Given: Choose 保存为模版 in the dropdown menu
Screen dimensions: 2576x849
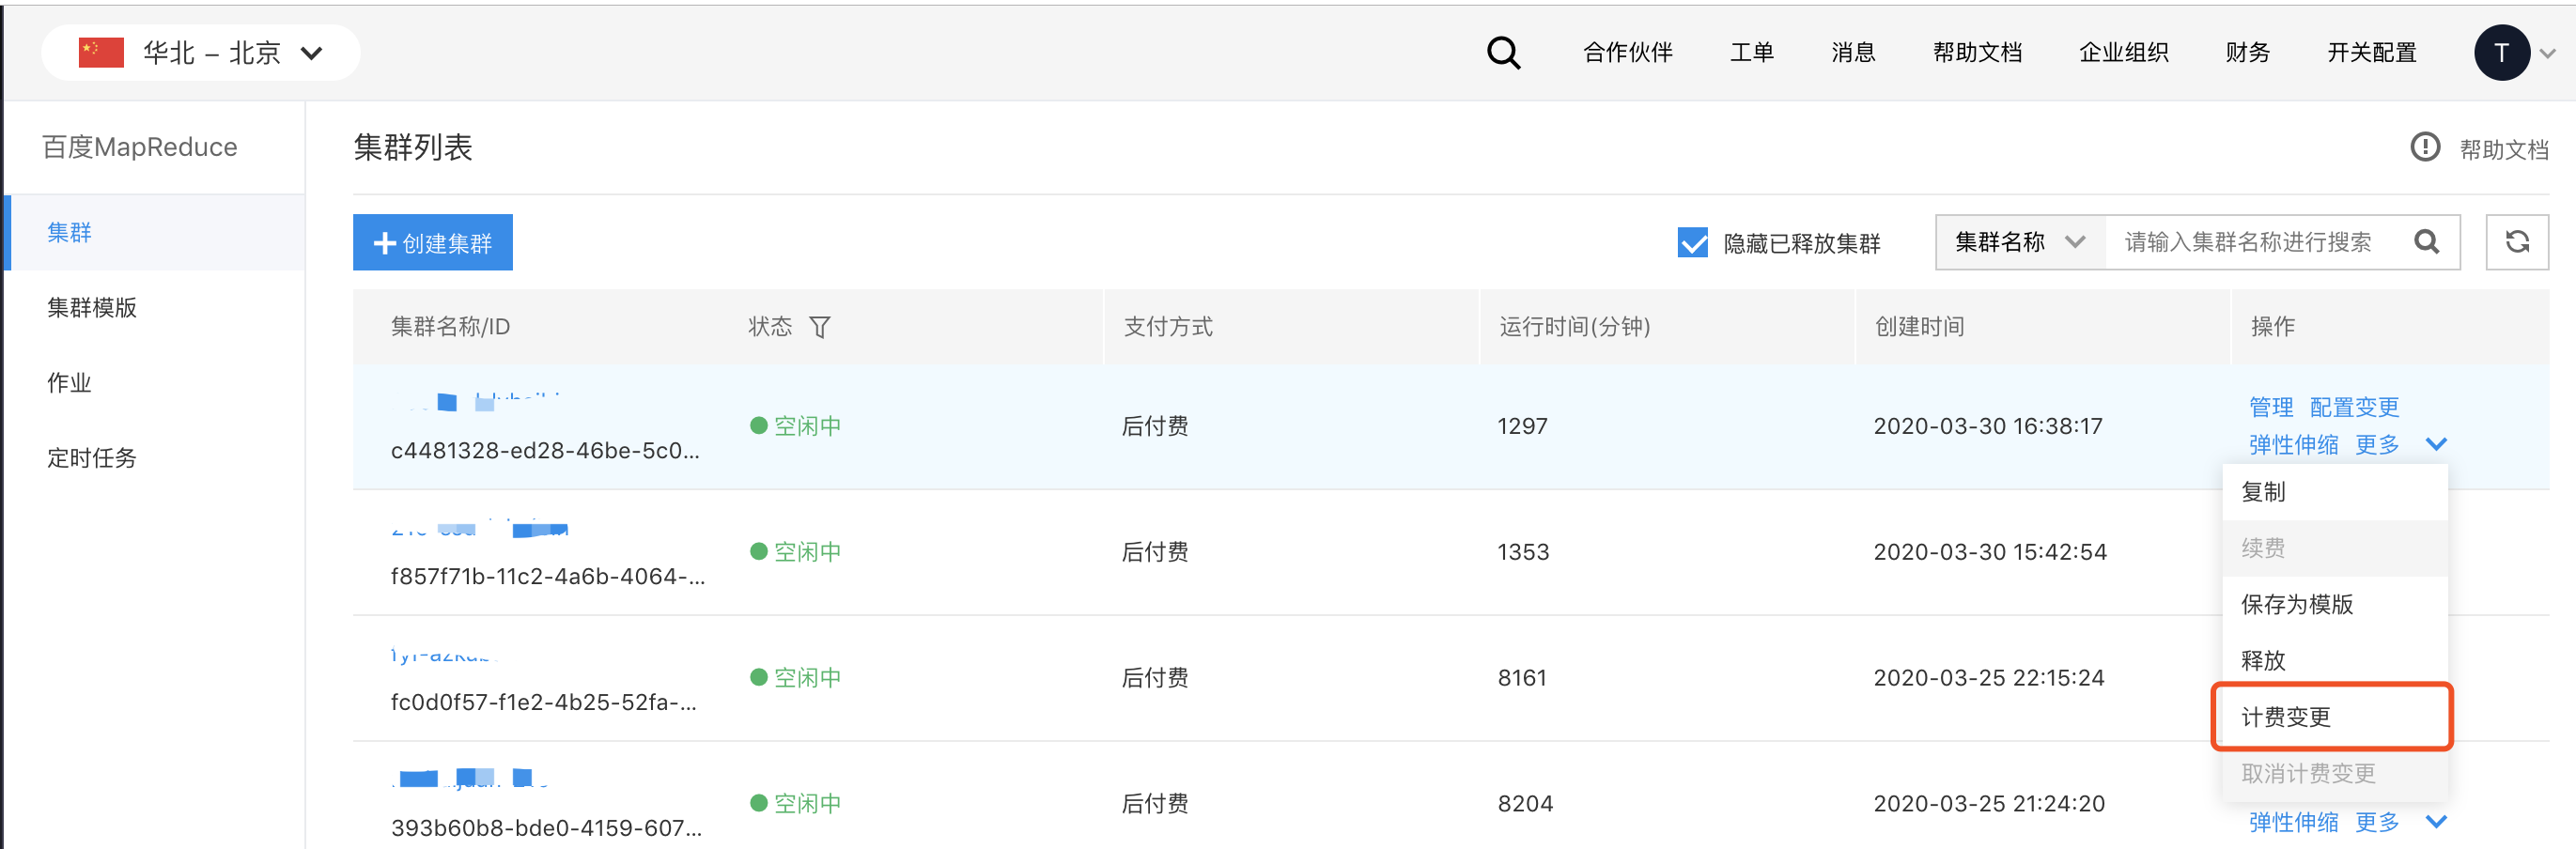Looking at the screenshot, I should coord(2334,604).
